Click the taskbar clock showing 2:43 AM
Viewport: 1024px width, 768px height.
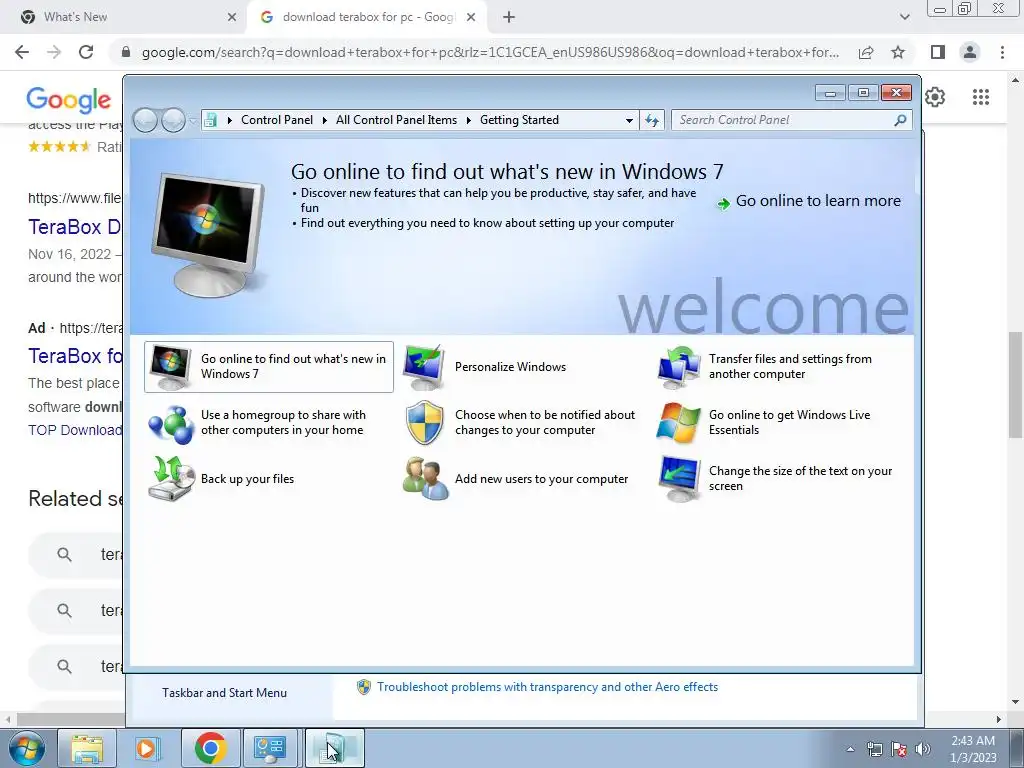(973, 749)
